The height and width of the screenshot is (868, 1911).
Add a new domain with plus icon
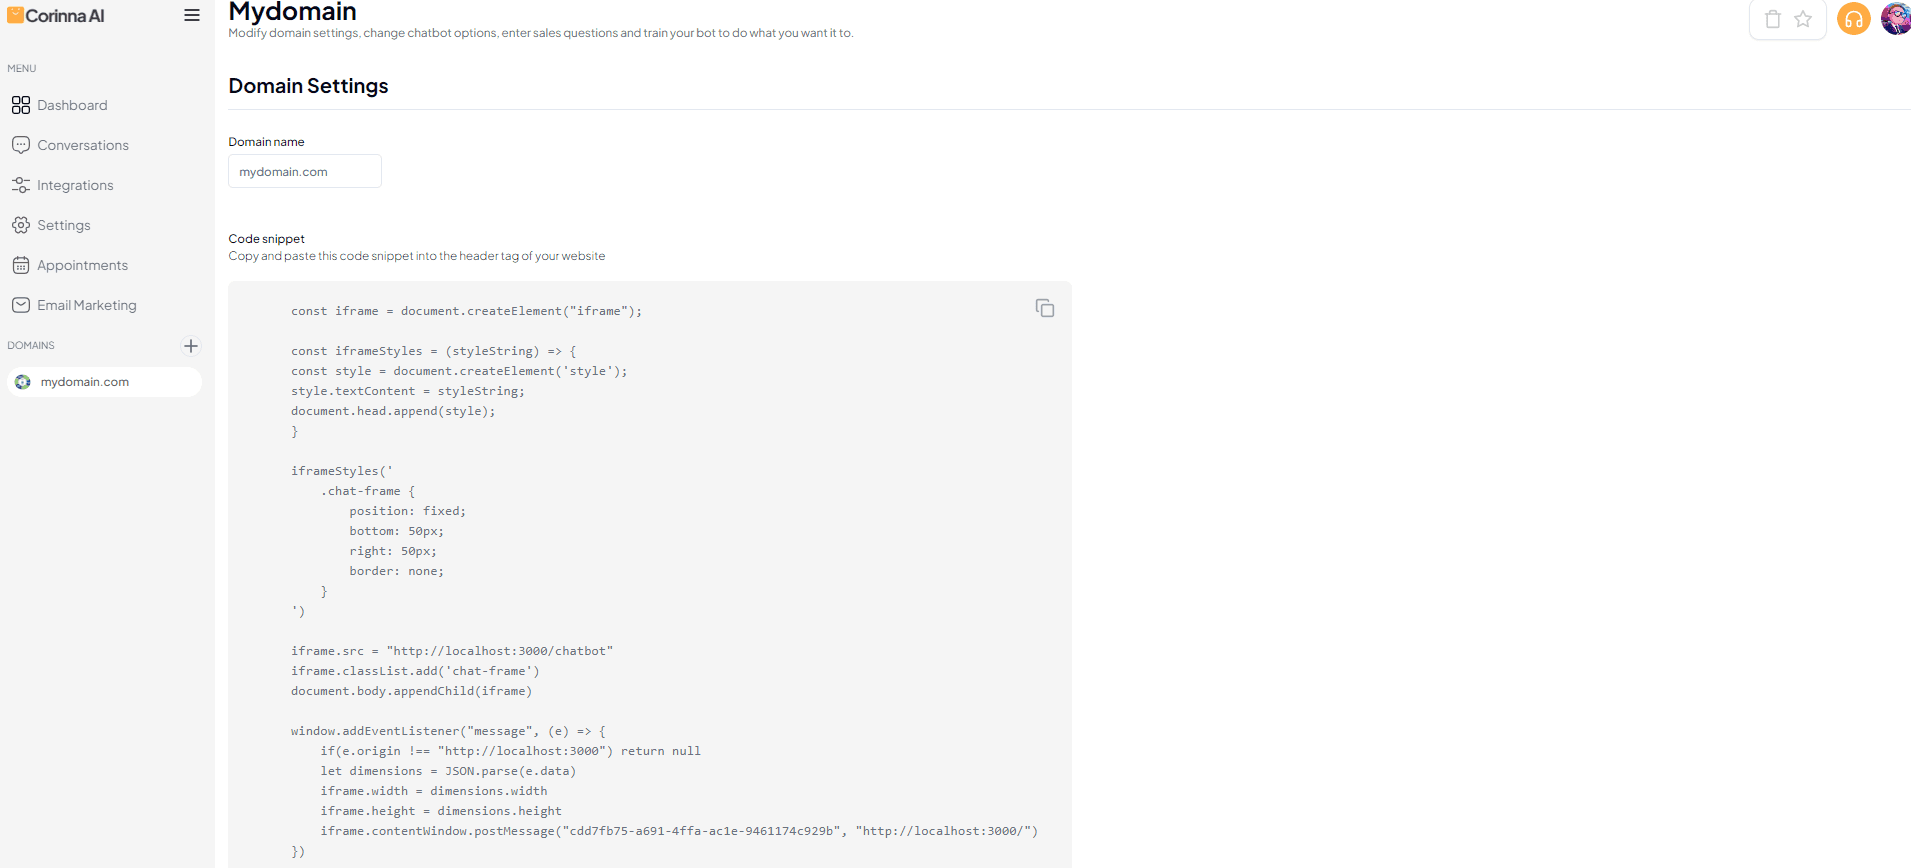[x=191, y=346]
